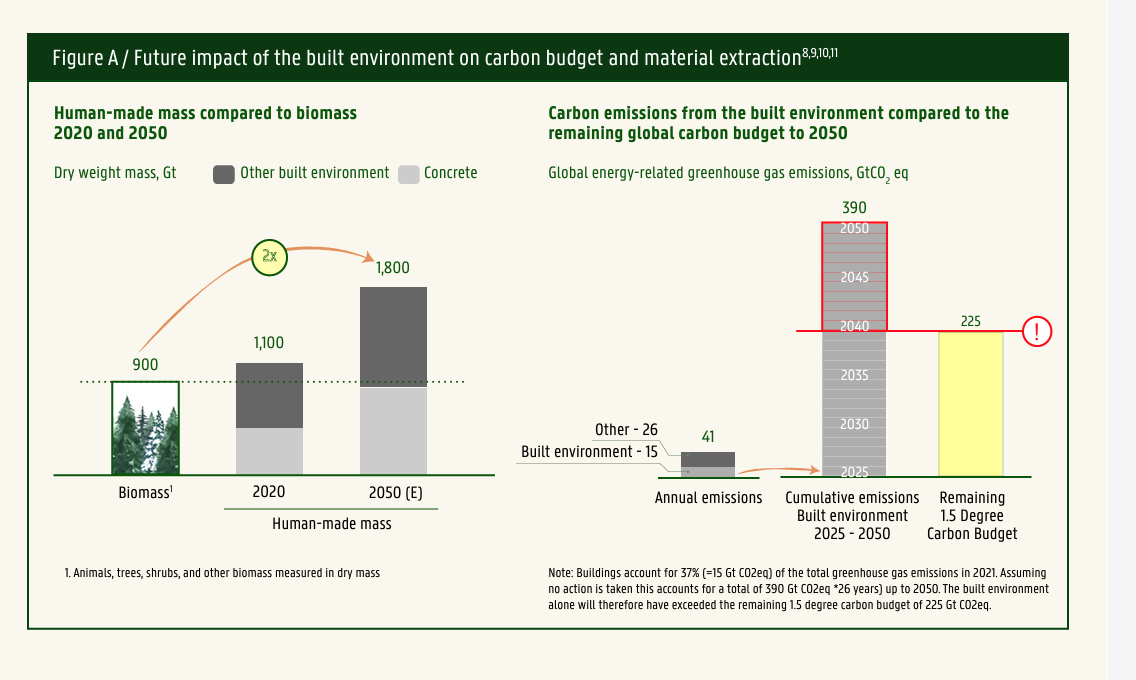Viewport: 1136px width, 680px height.
Task: Click the "2020" axis label
Action: point(269,492)
